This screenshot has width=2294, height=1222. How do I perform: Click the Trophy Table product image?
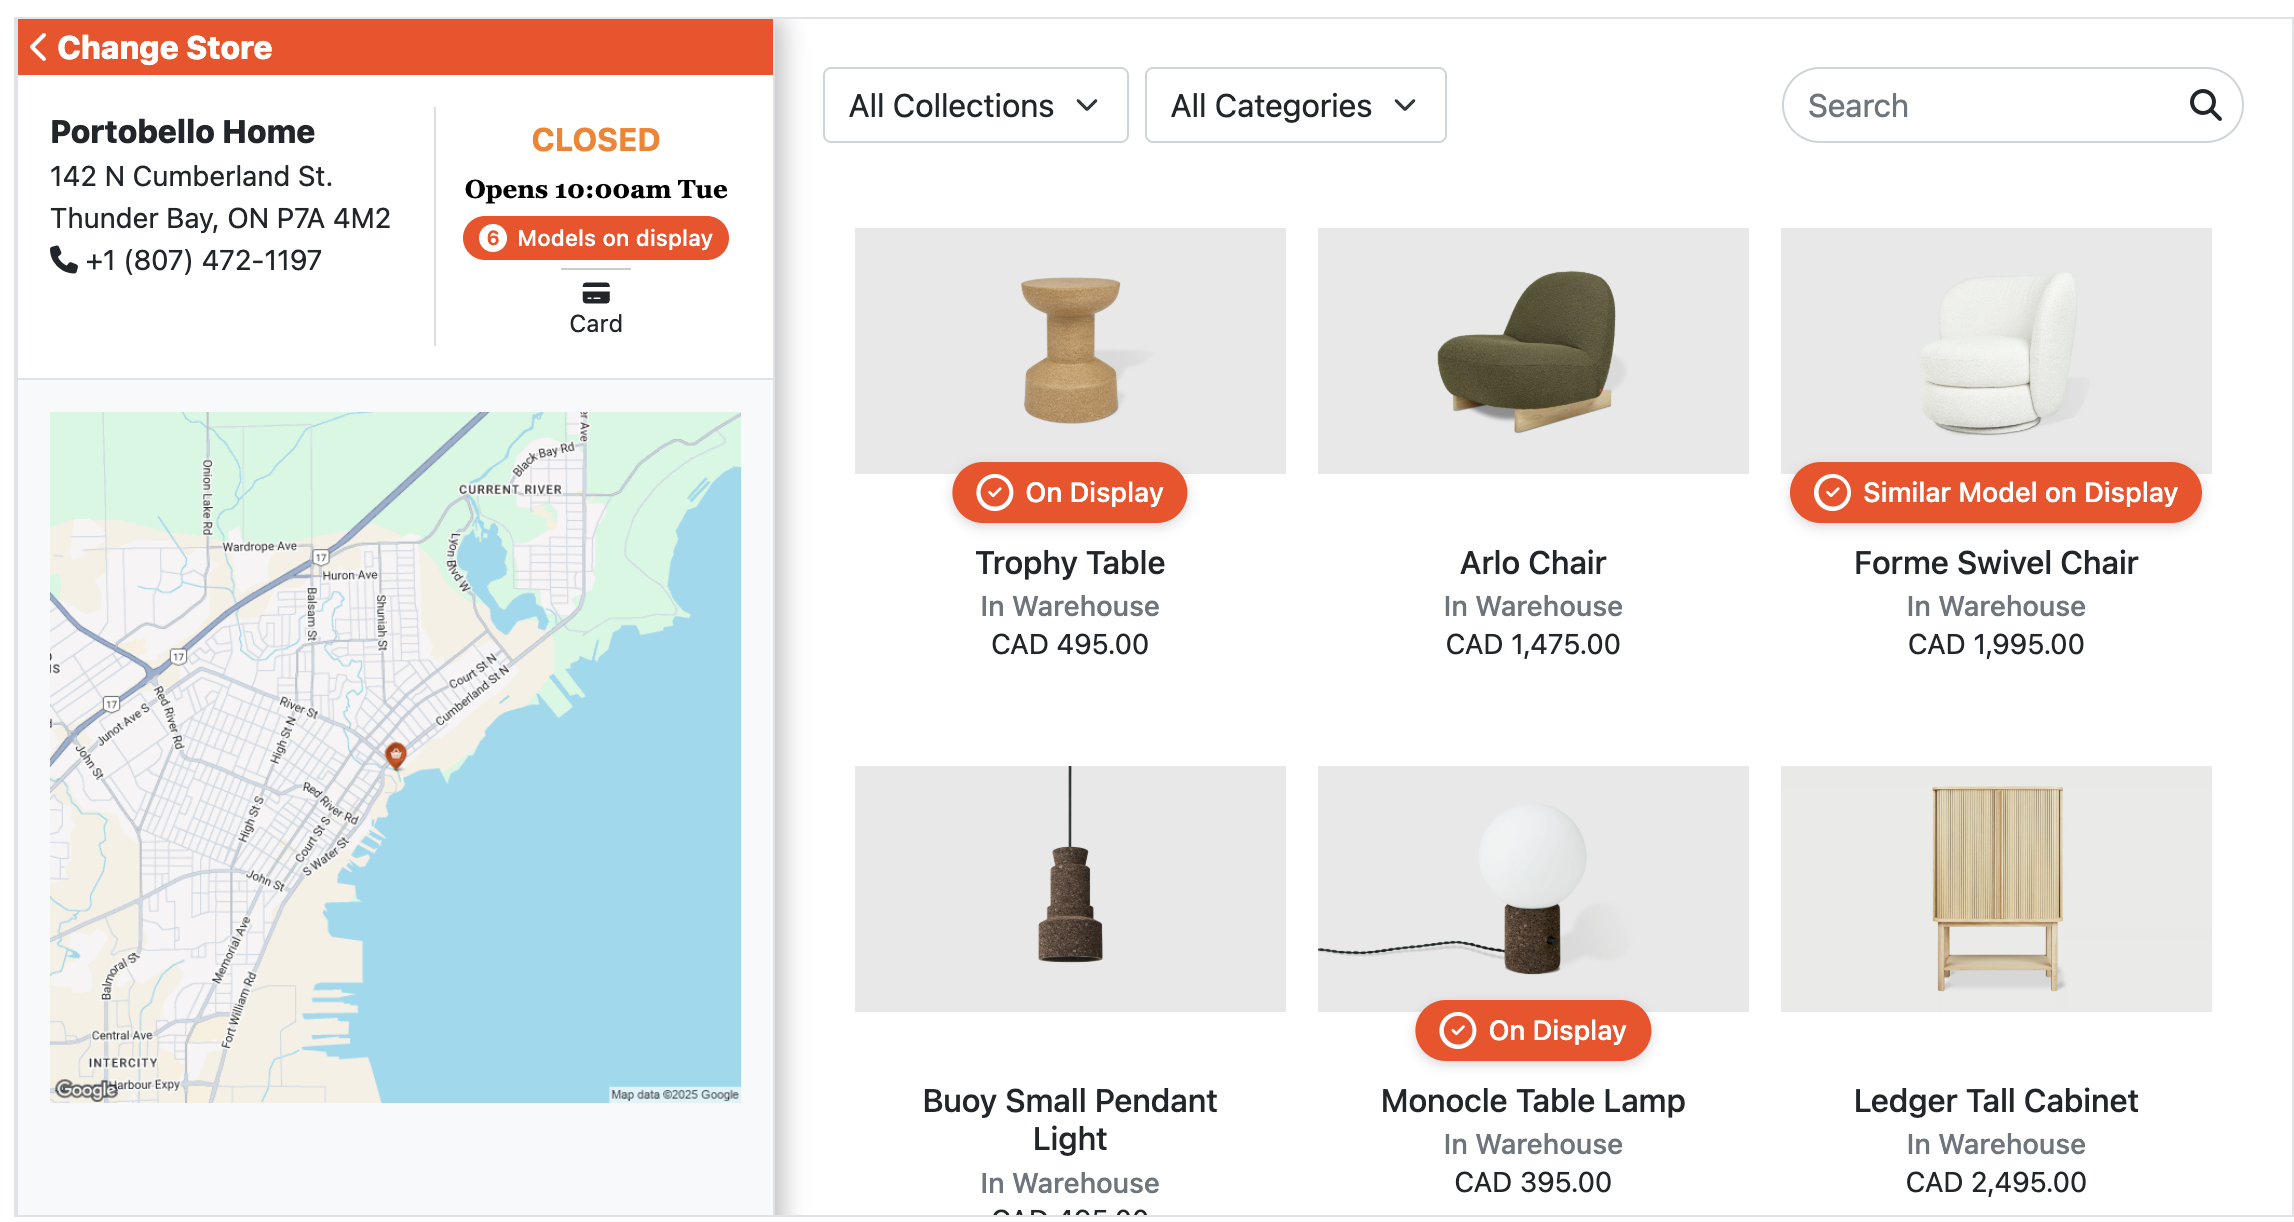(x=1070, y=351)
